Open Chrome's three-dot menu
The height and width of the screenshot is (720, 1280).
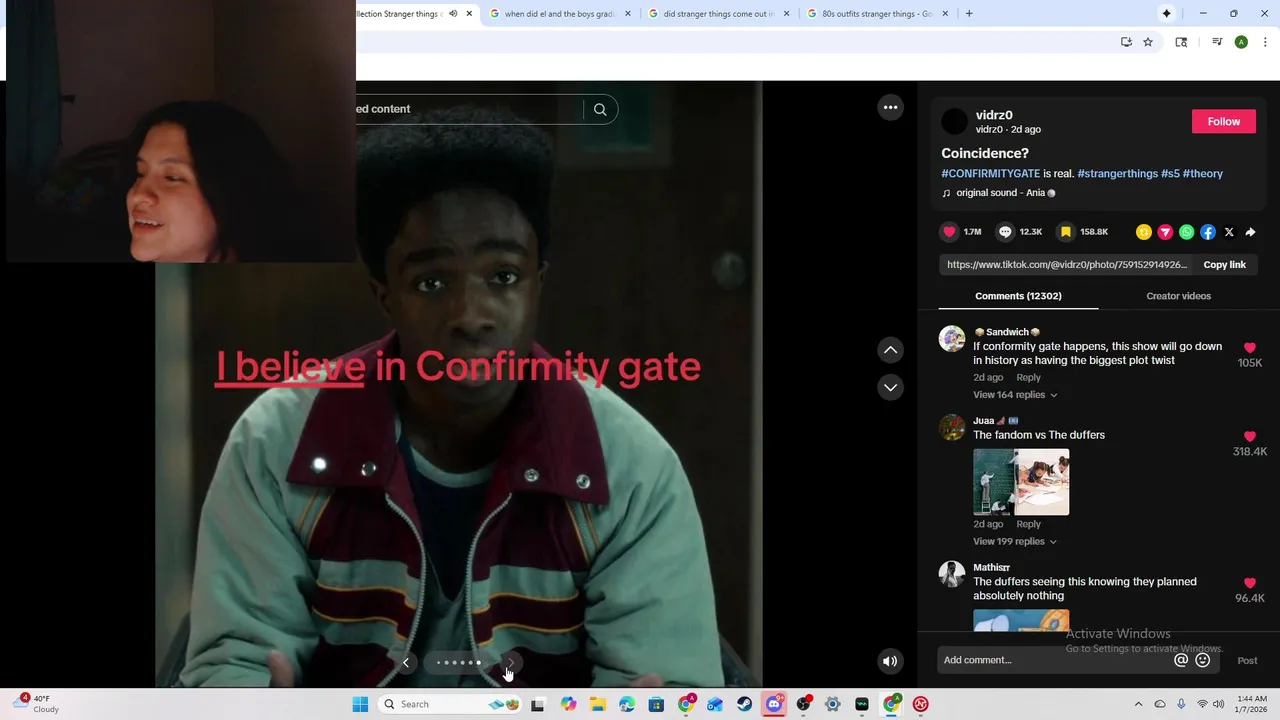pyautogui.click(x=1265, y=42)
